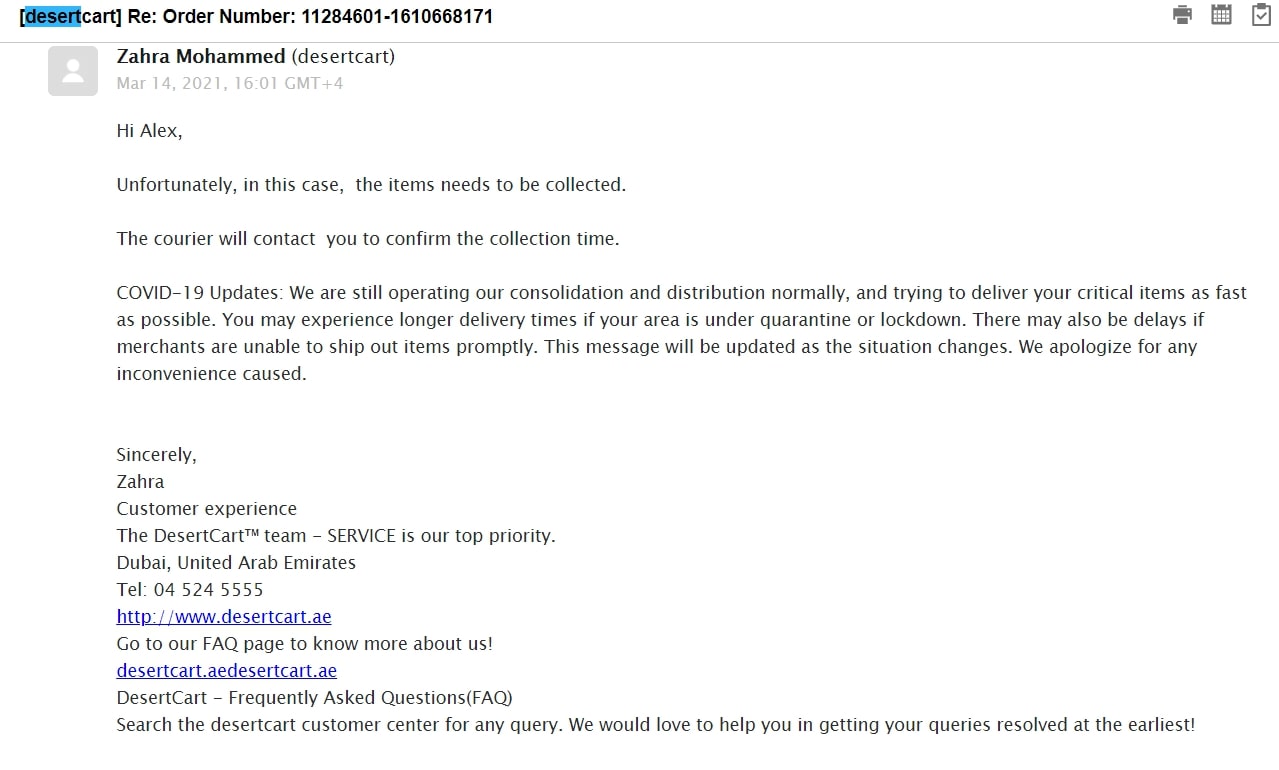Click sender name Zahra Mohammed
The image size is (1279, 770).
click(x=201, y=57)
